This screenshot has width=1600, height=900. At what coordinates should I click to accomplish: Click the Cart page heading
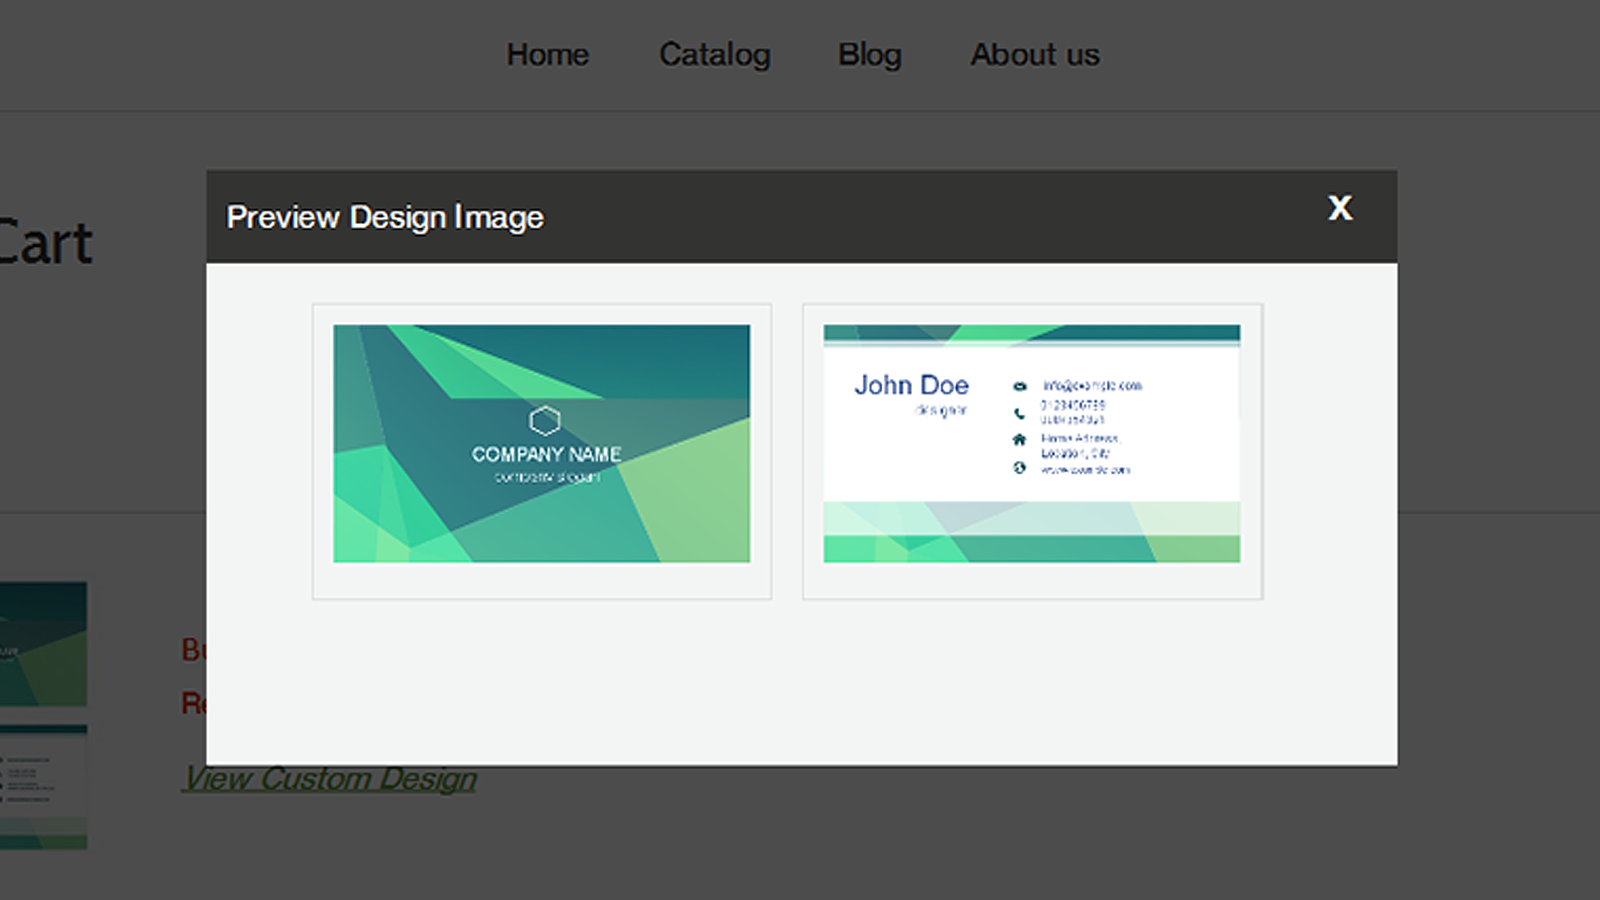click(45, 240)
